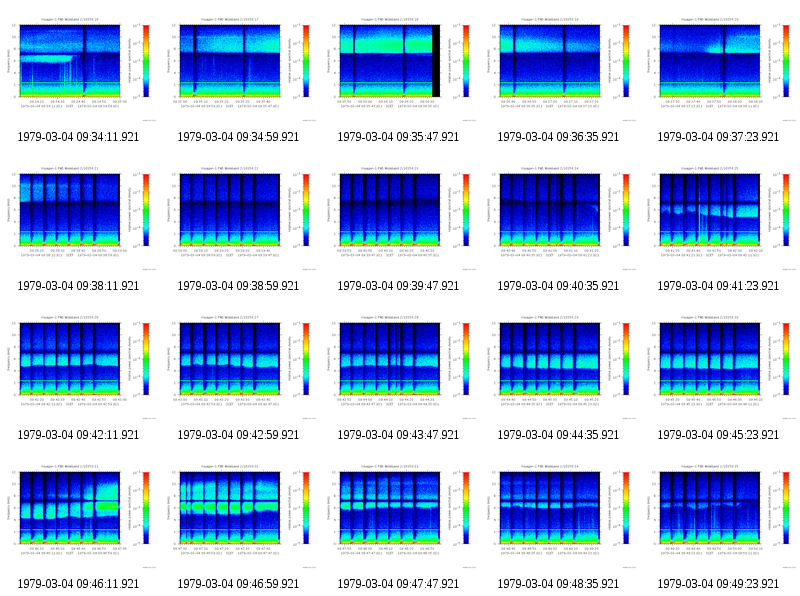This screenshot has height=596, width=800.
Task: Click caption text '1979-03-04 09:46:11.921'
Action: (x=78, y=584)
